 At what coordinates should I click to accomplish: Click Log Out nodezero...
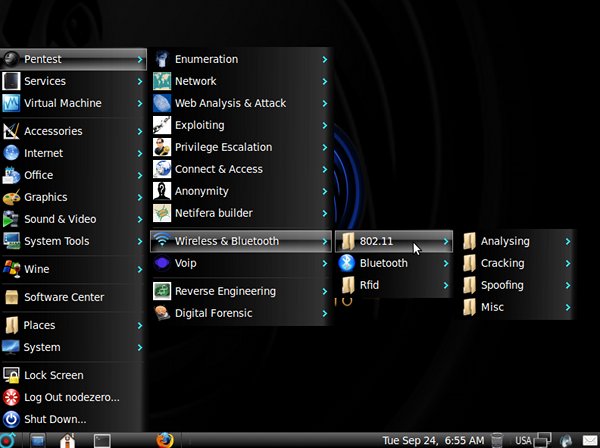click(x=73, y=397)
